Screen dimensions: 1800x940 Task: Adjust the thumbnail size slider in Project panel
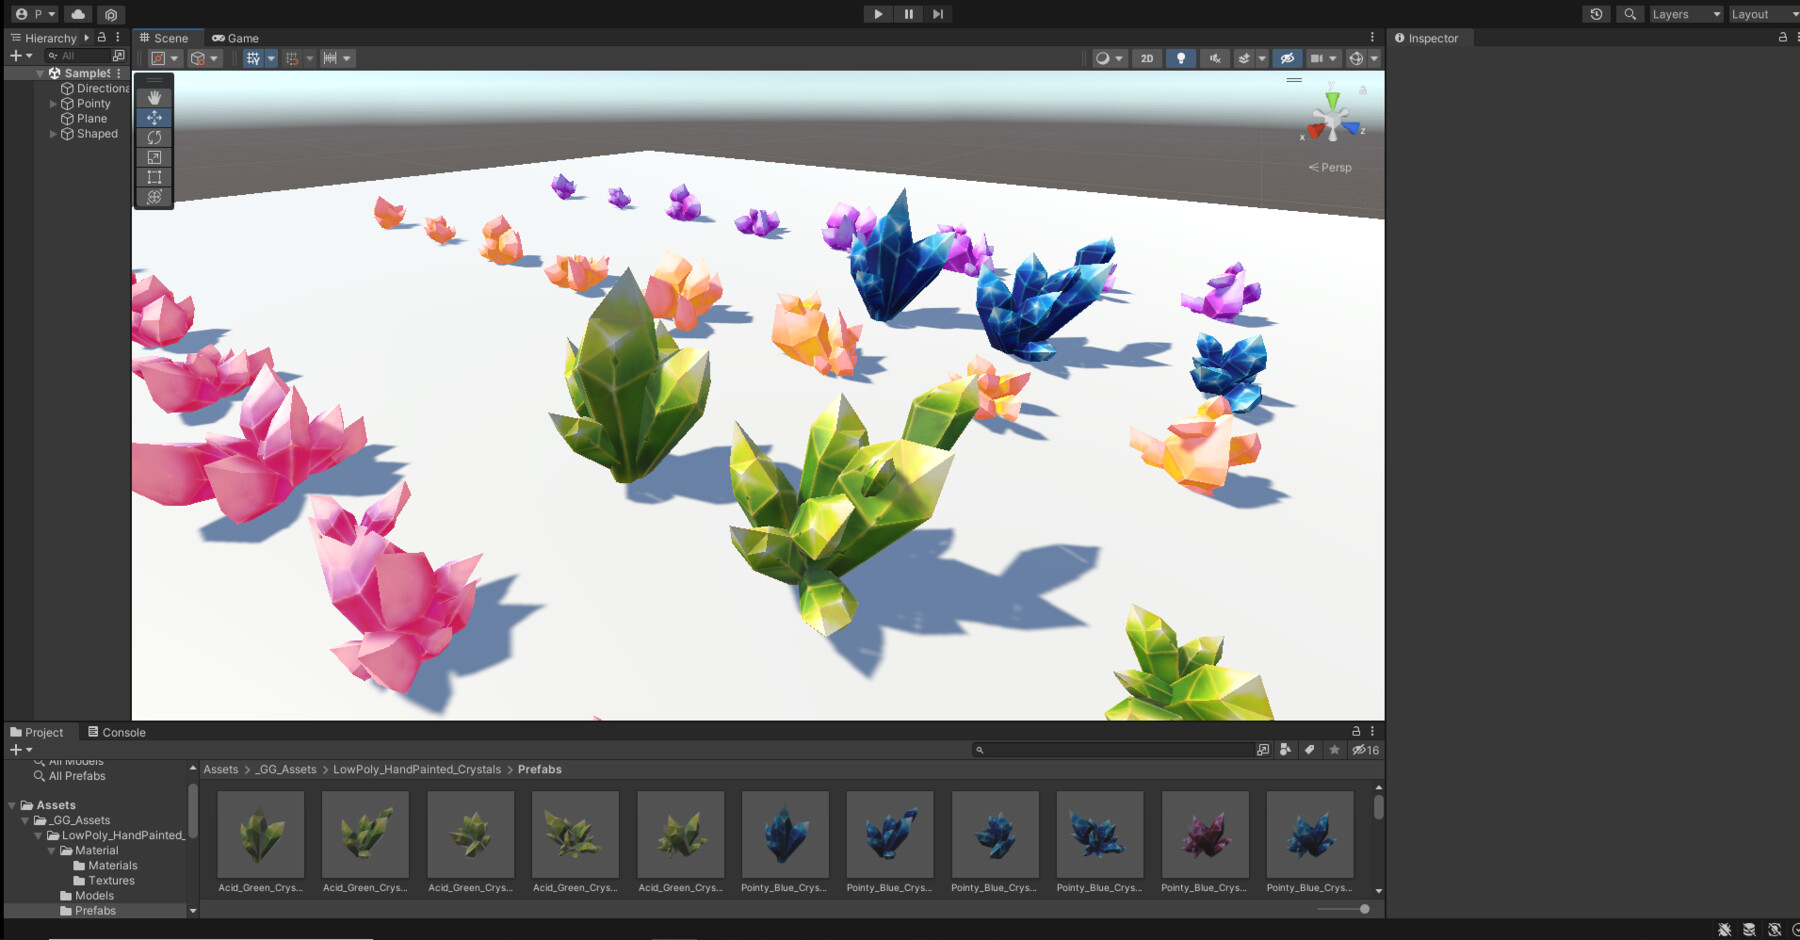click(x=1363, y=910)
